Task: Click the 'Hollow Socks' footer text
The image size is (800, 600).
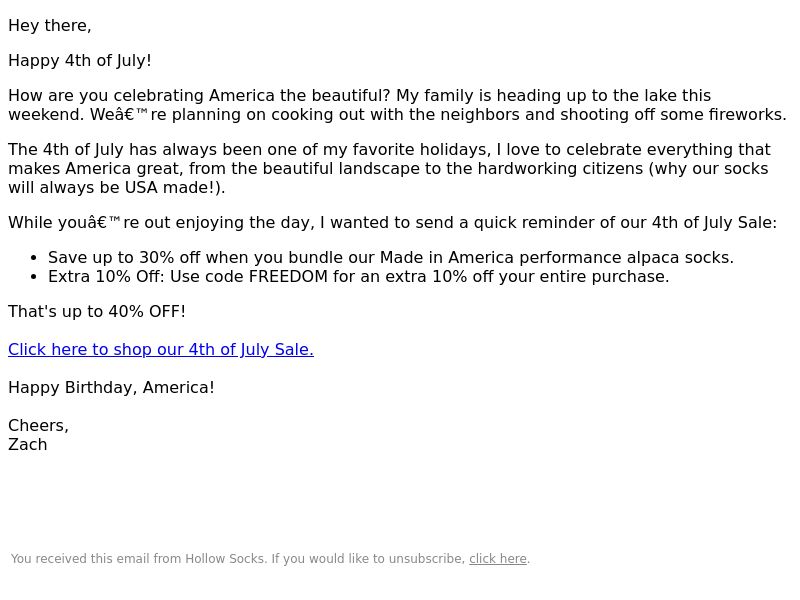Action: point(226,559)
